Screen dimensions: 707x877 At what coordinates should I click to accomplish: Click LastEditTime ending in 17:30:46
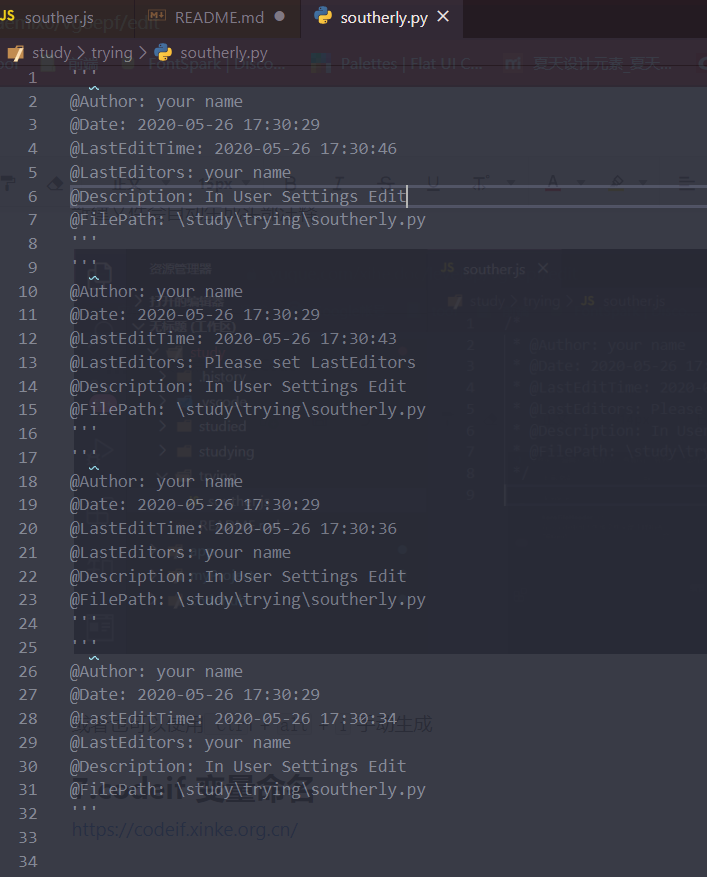(x=233, y=149)
